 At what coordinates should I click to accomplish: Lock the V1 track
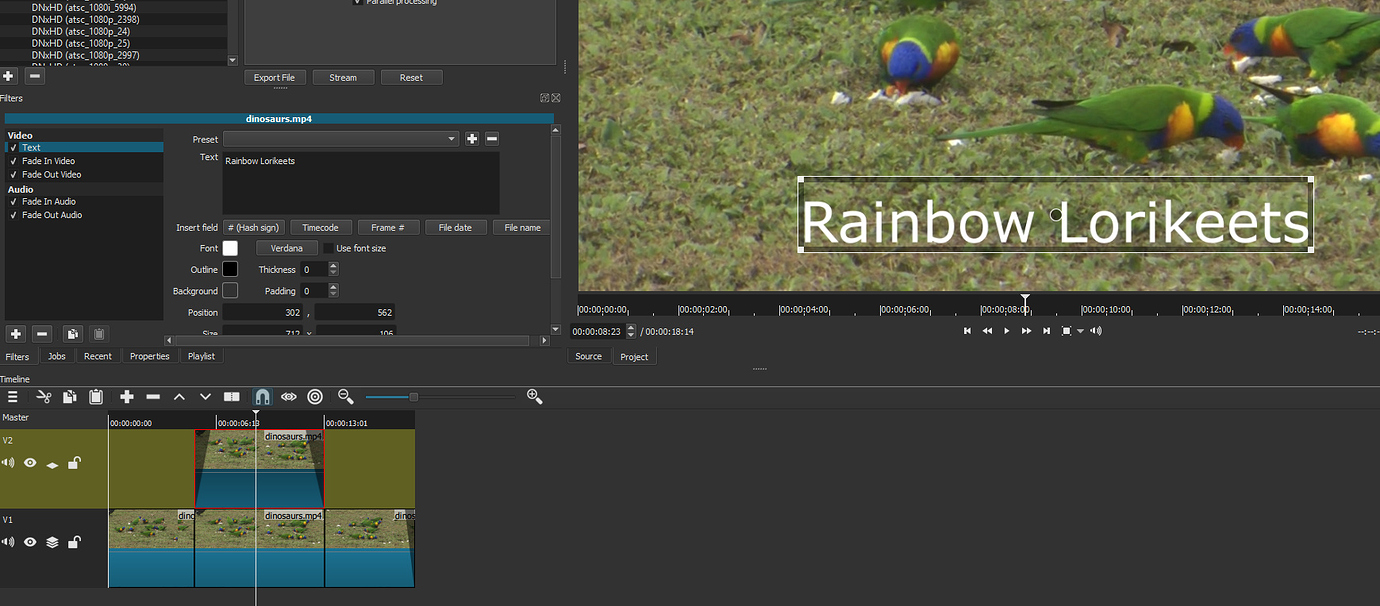[74, 541]
